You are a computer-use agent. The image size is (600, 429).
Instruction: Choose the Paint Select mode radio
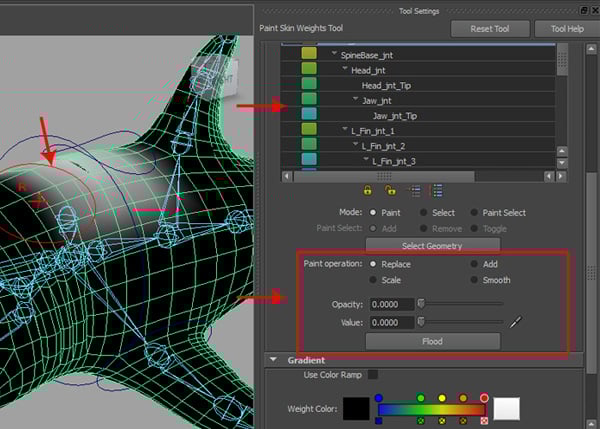(x=473, y=213)
